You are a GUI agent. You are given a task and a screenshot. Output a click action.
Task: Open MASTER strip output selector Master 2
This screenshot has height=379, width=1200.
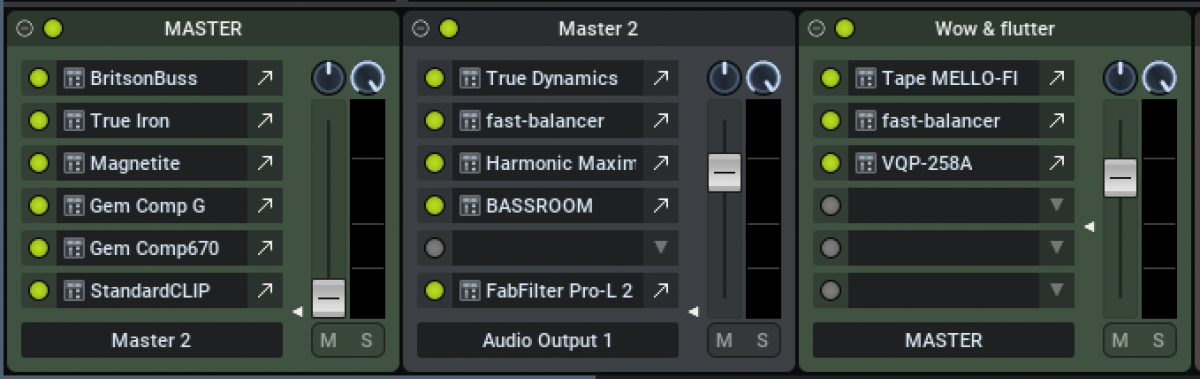tap(151, 340)
